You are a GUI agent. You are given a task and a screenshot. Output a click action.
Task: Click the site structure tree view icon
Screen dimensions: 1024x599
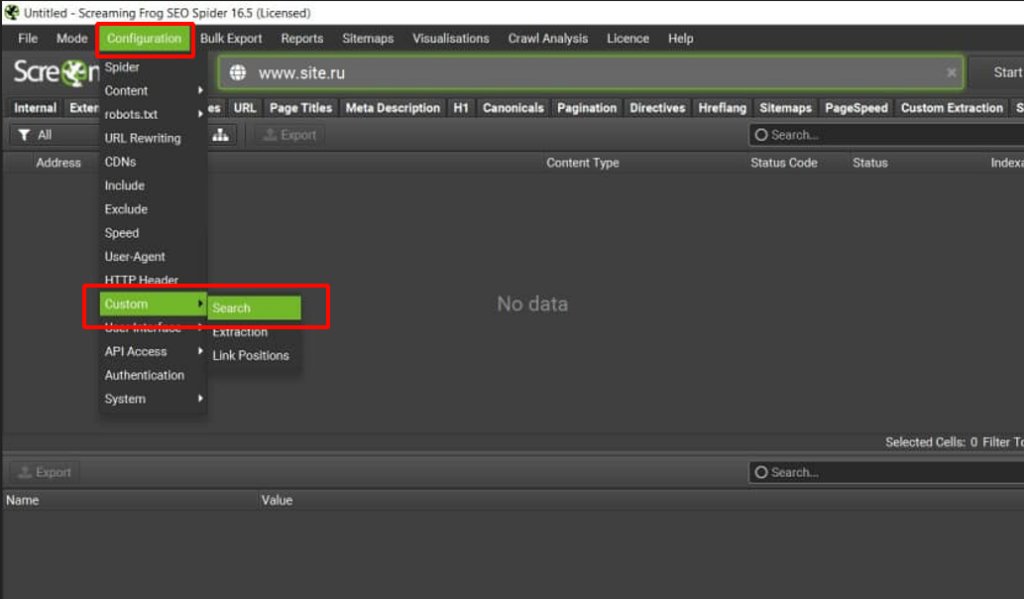[220, 135]
